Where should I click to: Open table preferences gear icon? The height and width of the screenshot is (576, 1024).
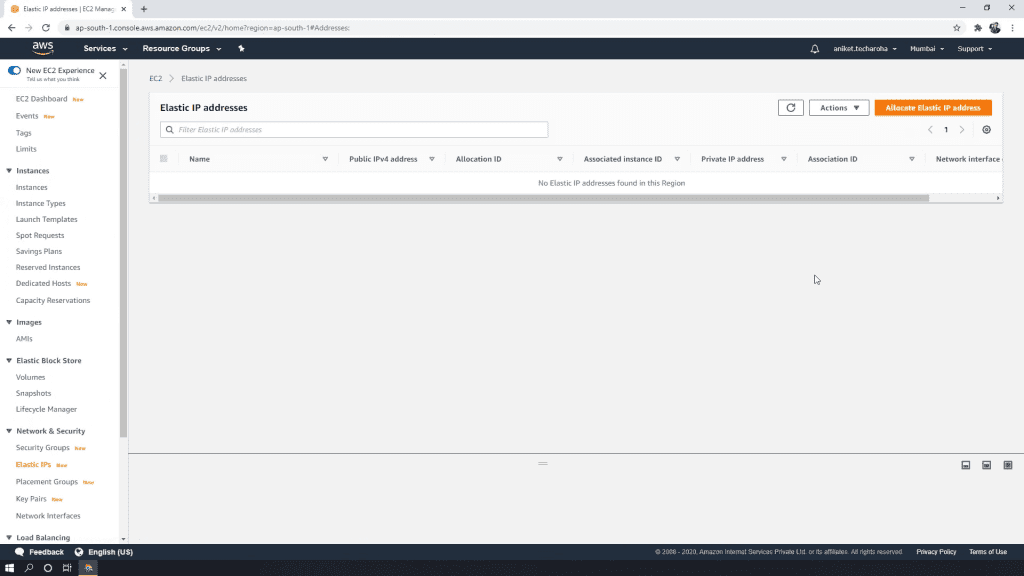[x=986, y=129]
